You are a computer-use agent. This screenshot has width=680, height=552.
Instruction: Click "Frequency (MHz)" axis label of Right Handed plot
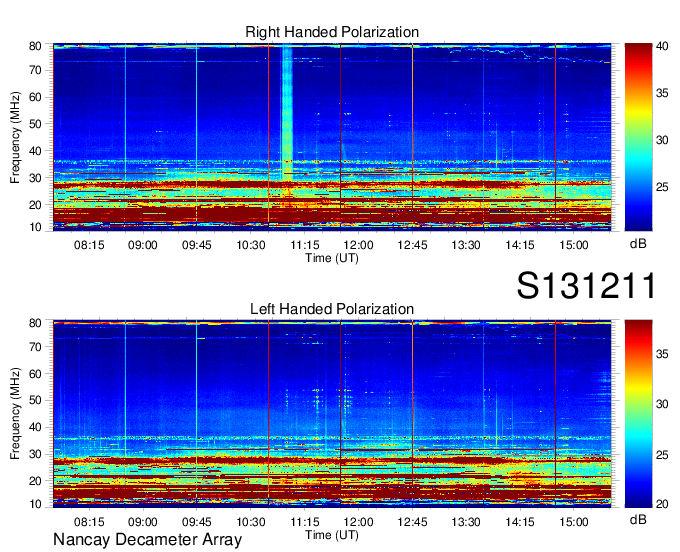point(15,137)
